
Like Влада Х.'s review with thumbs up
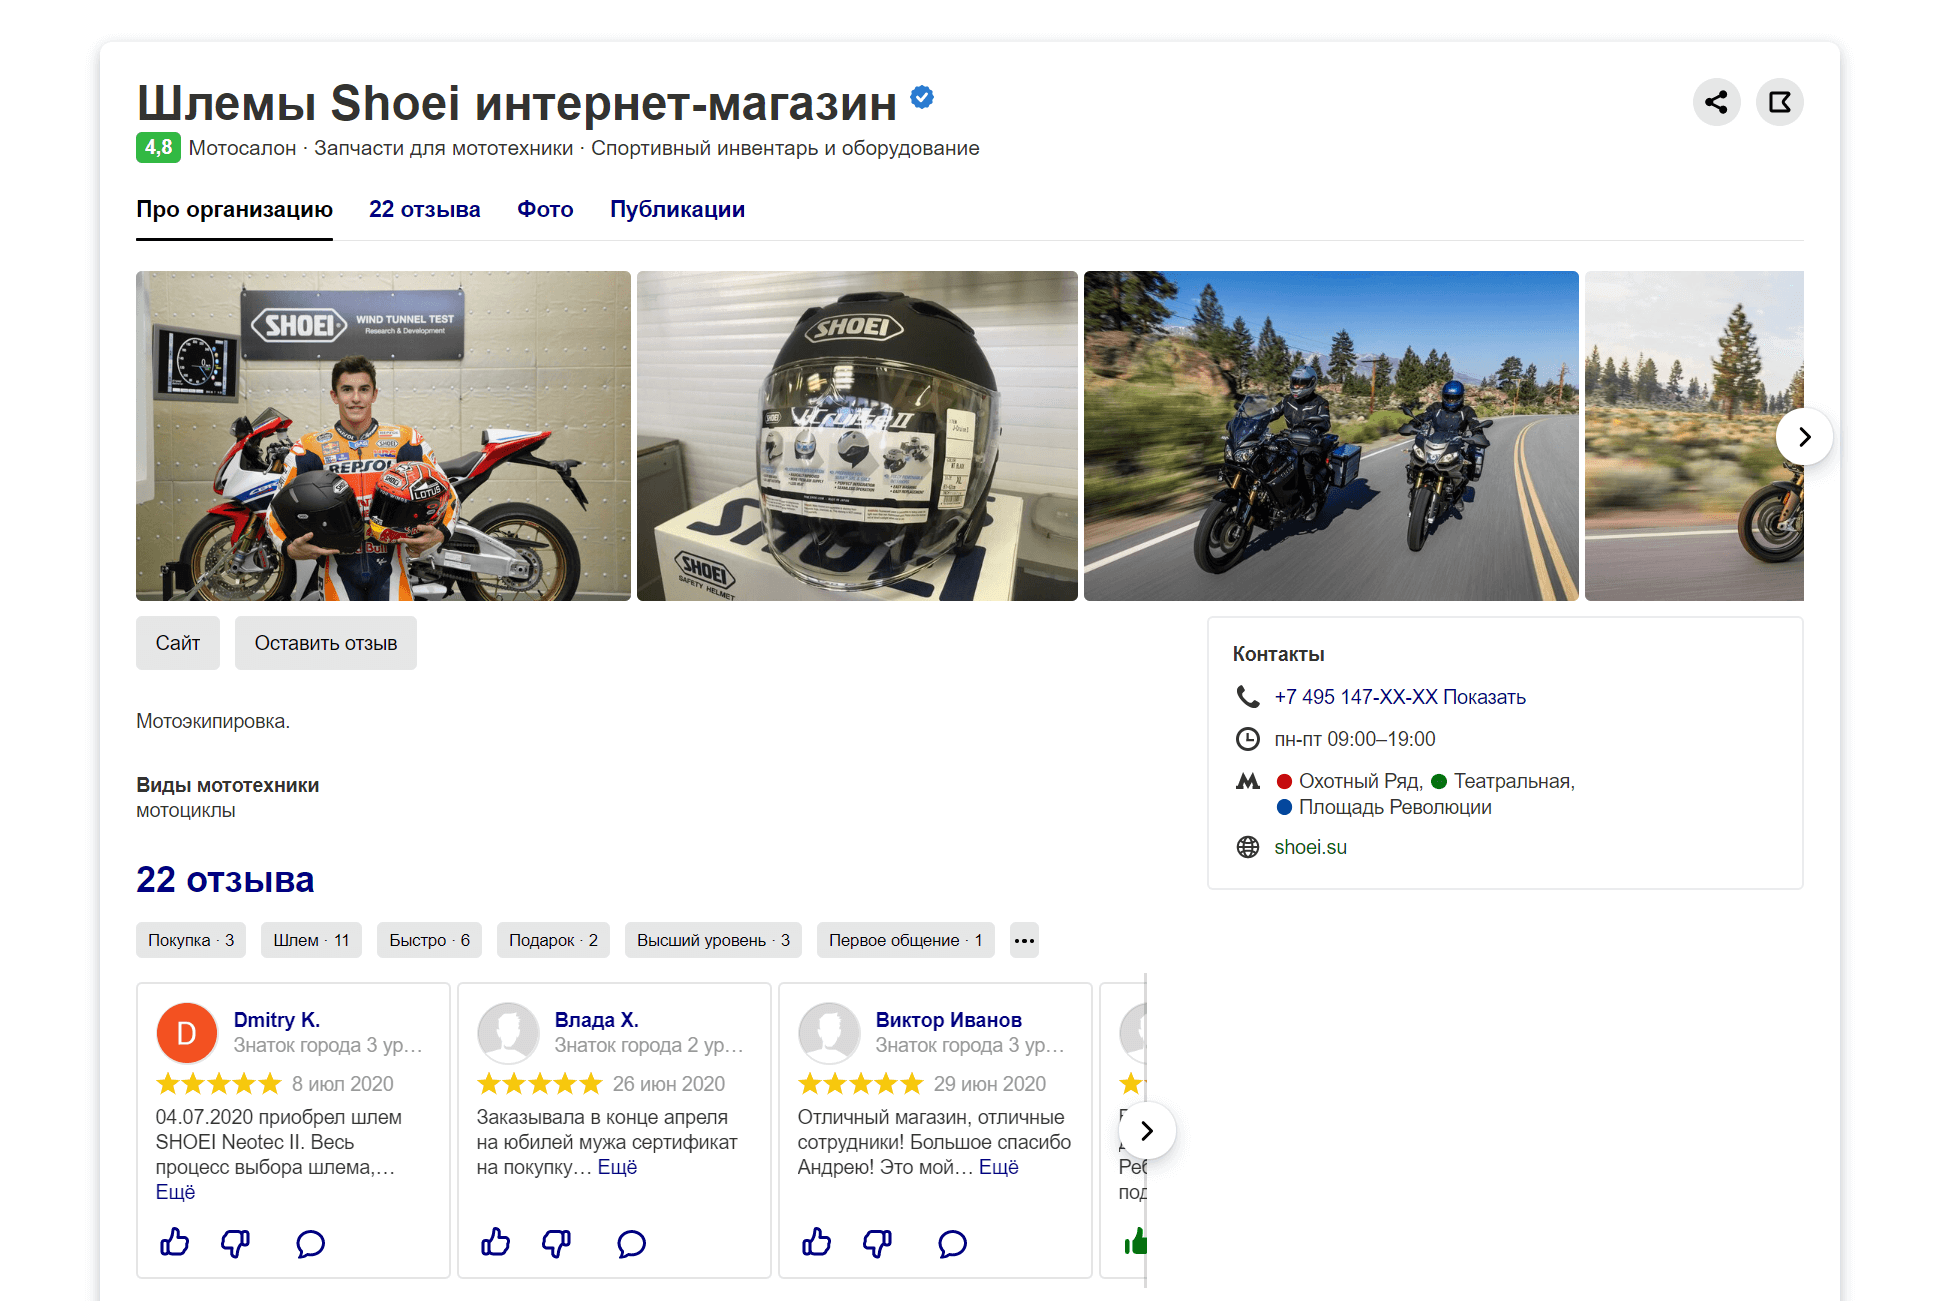495,1243
